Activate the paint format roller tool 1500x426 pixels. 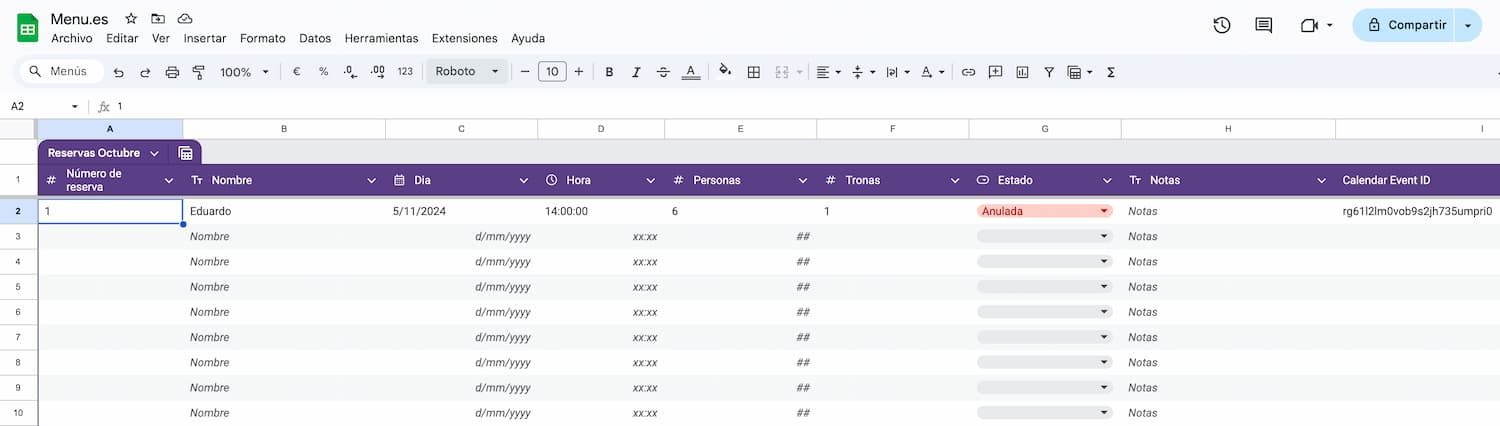198,72
